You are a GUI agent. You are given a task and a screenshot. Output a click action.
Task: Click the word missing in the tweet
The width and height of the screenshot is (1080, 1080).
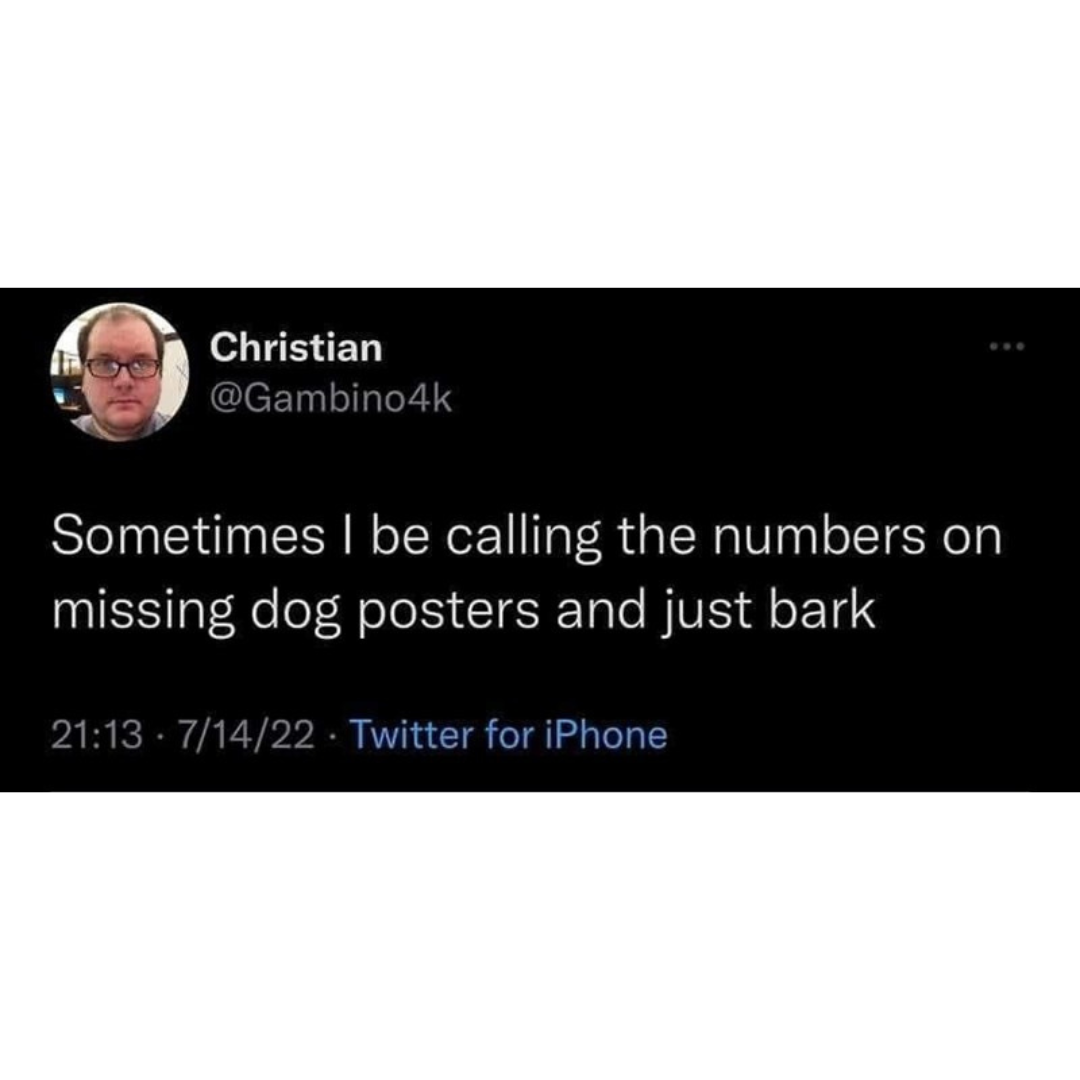coord(143,612)
